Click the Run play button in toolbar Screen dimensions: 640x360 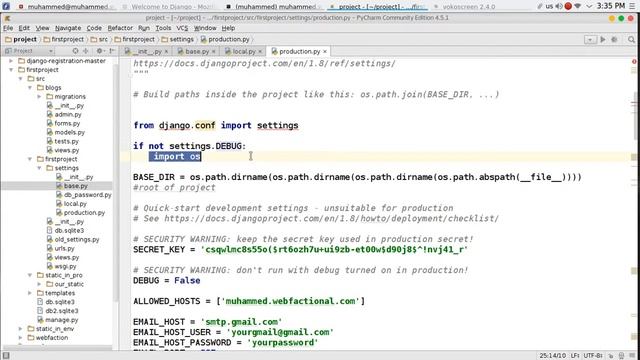(603, 40)
